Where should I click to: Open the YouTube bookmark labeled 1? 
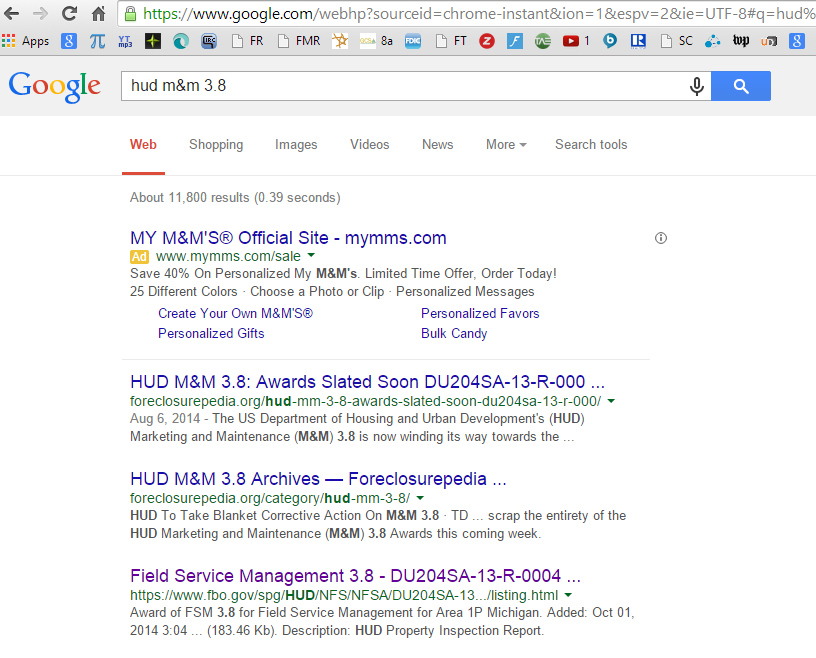(576, 41)
